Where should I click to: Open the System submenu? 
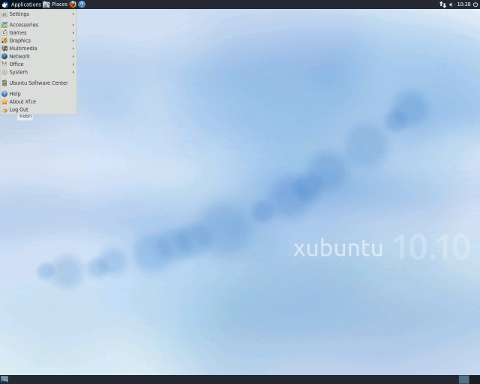tap(39, 72)
